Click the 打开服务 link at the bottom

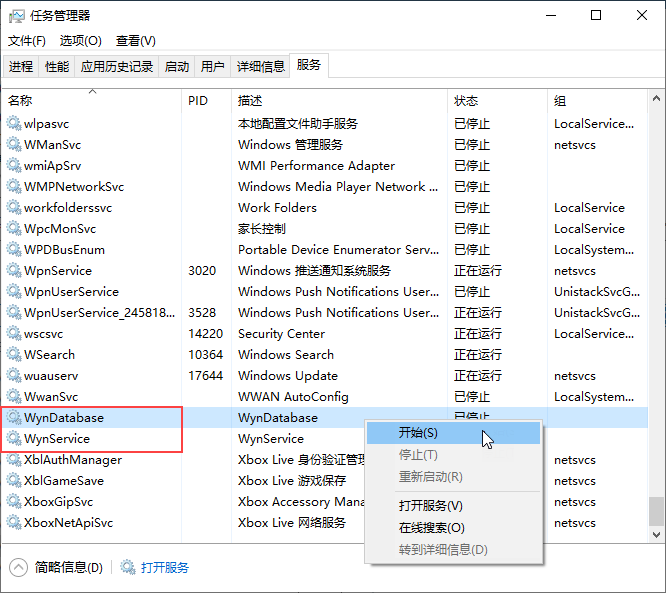pyautogui.click(x=165, y=568)
